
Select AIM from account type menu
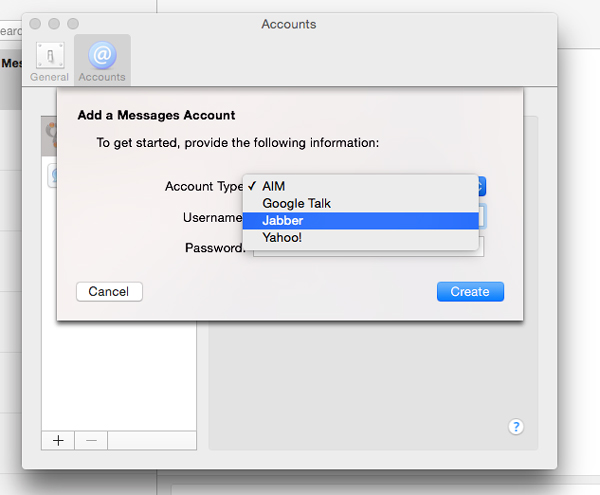tap(360, 186)
